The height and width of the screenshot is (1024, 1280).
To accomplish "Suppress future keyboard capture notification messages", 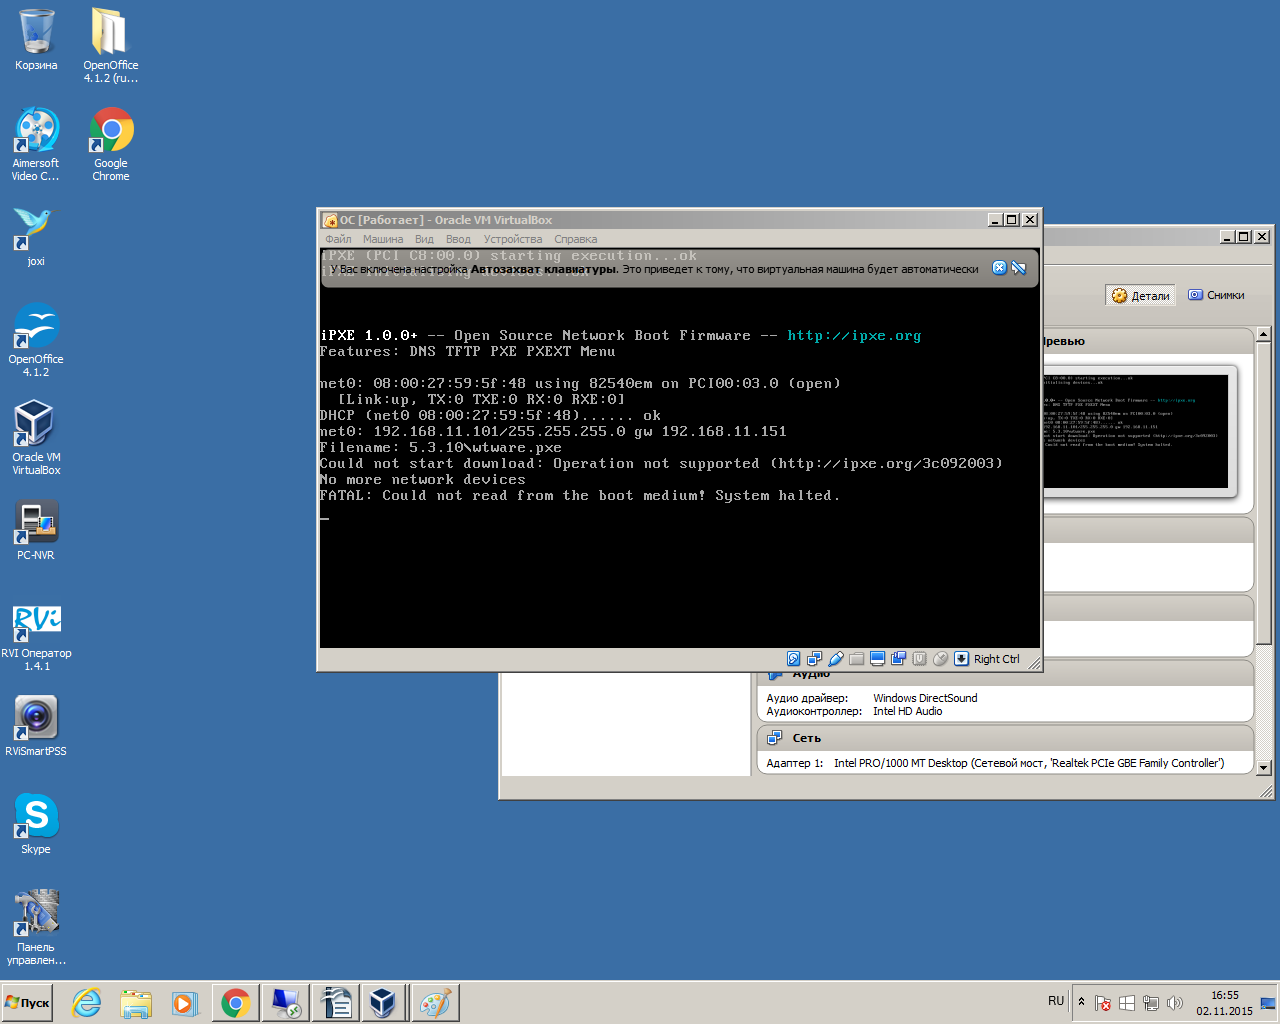I will point(1019,268).
